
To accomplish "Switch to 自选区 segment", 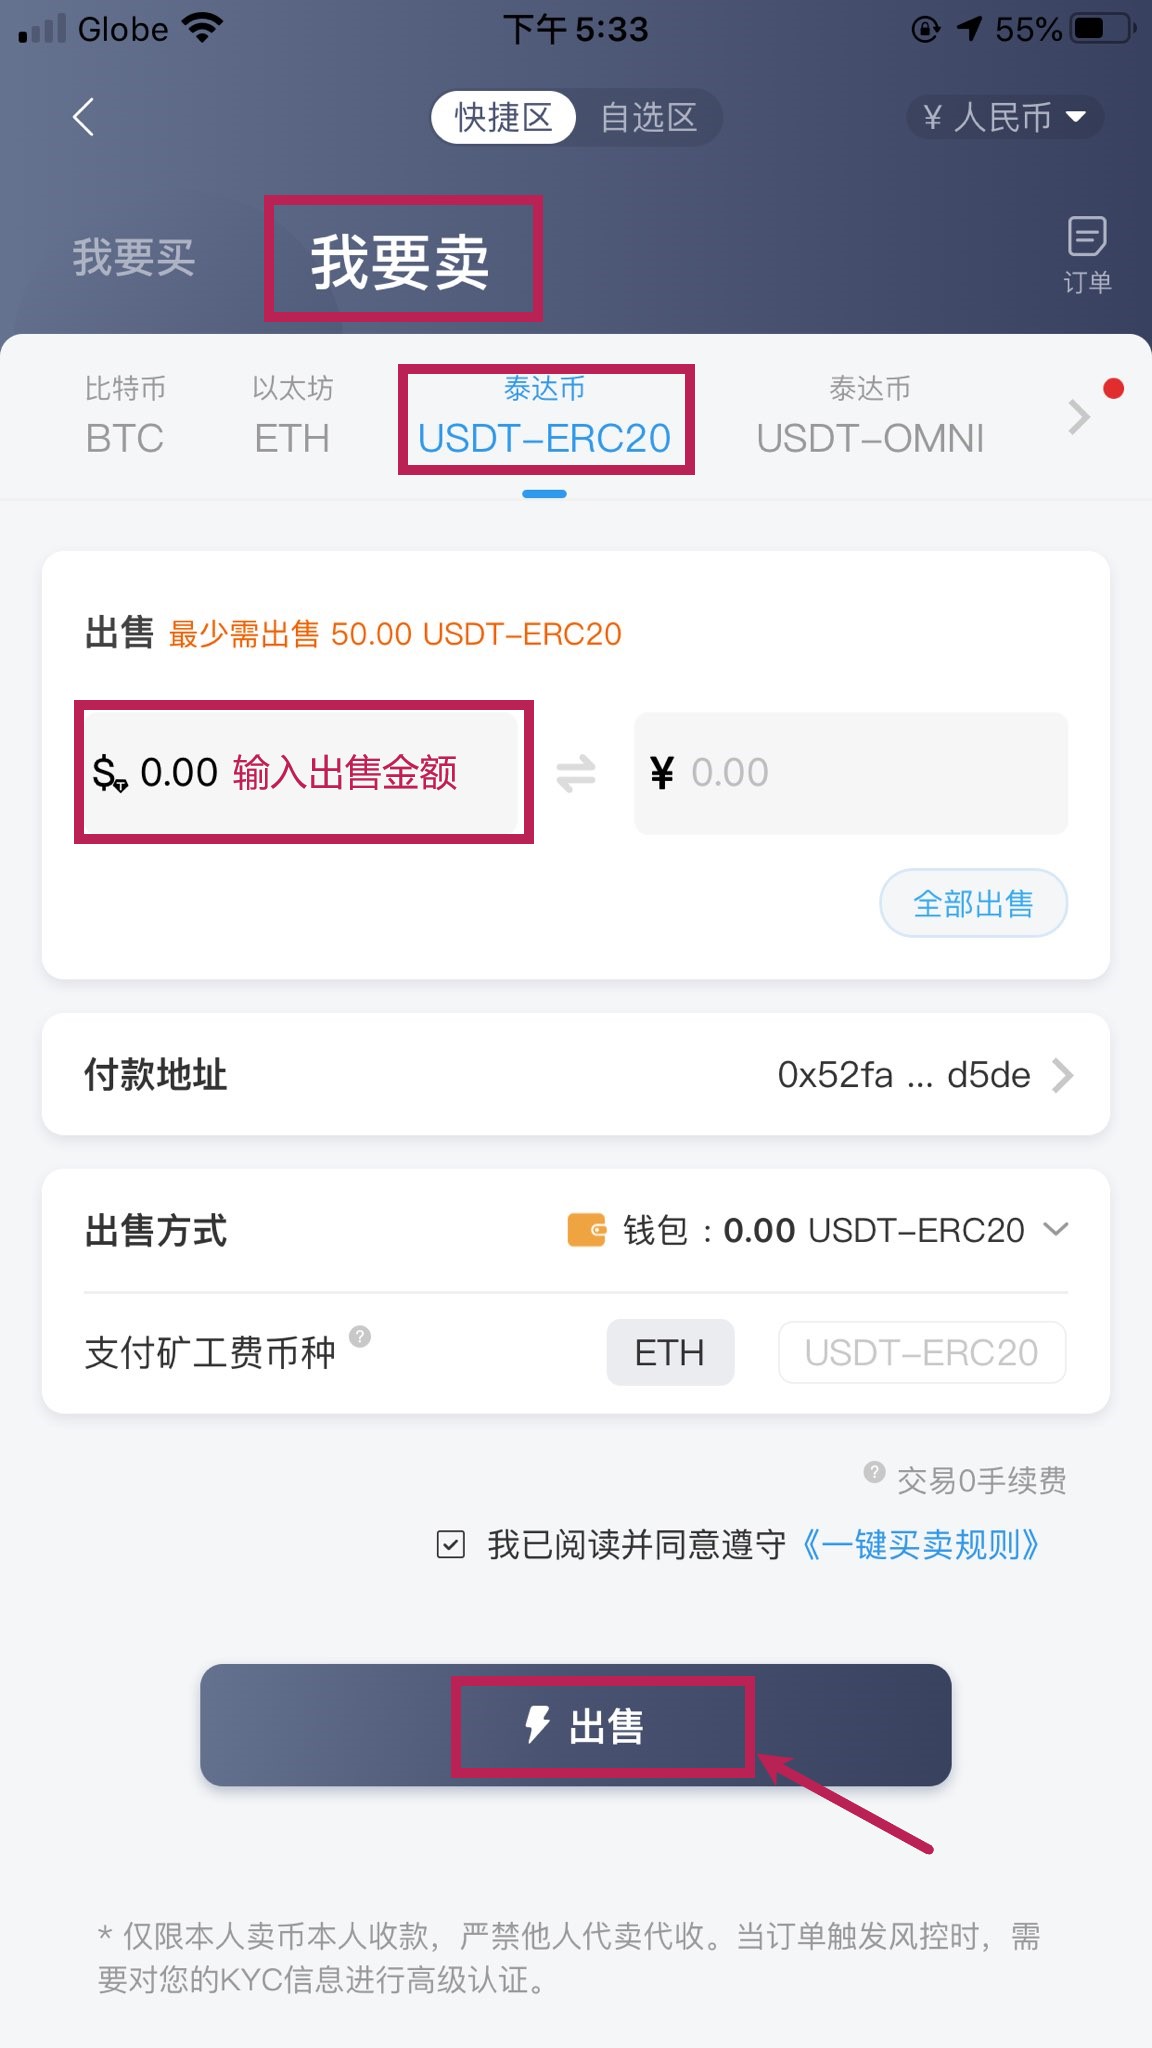I will [x=648, y=118].
